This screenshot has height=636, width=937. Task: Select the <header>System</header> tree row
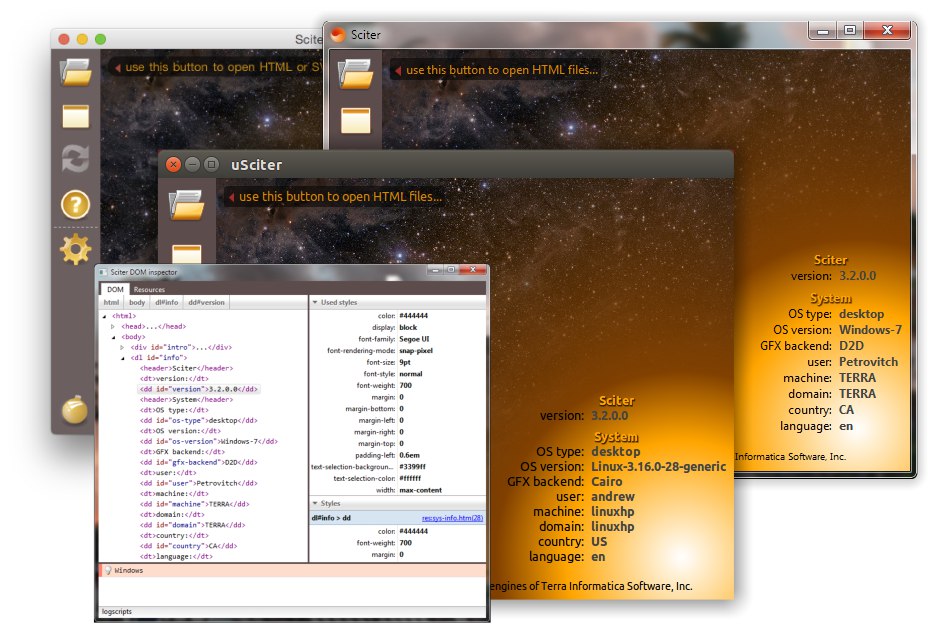pos(186,399)
